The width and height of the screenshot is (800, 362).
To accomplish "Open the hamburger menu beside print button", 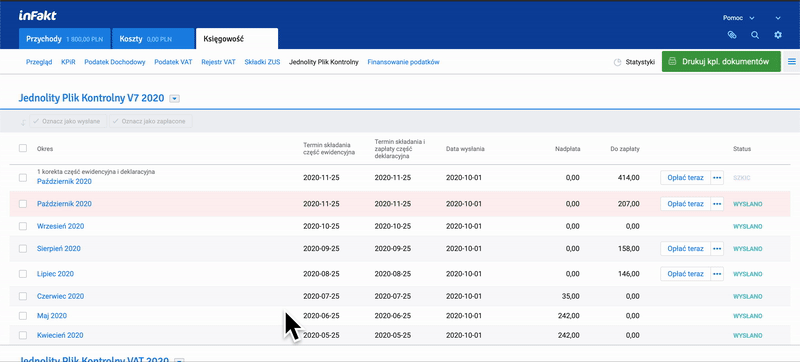I will coord(792,62).
